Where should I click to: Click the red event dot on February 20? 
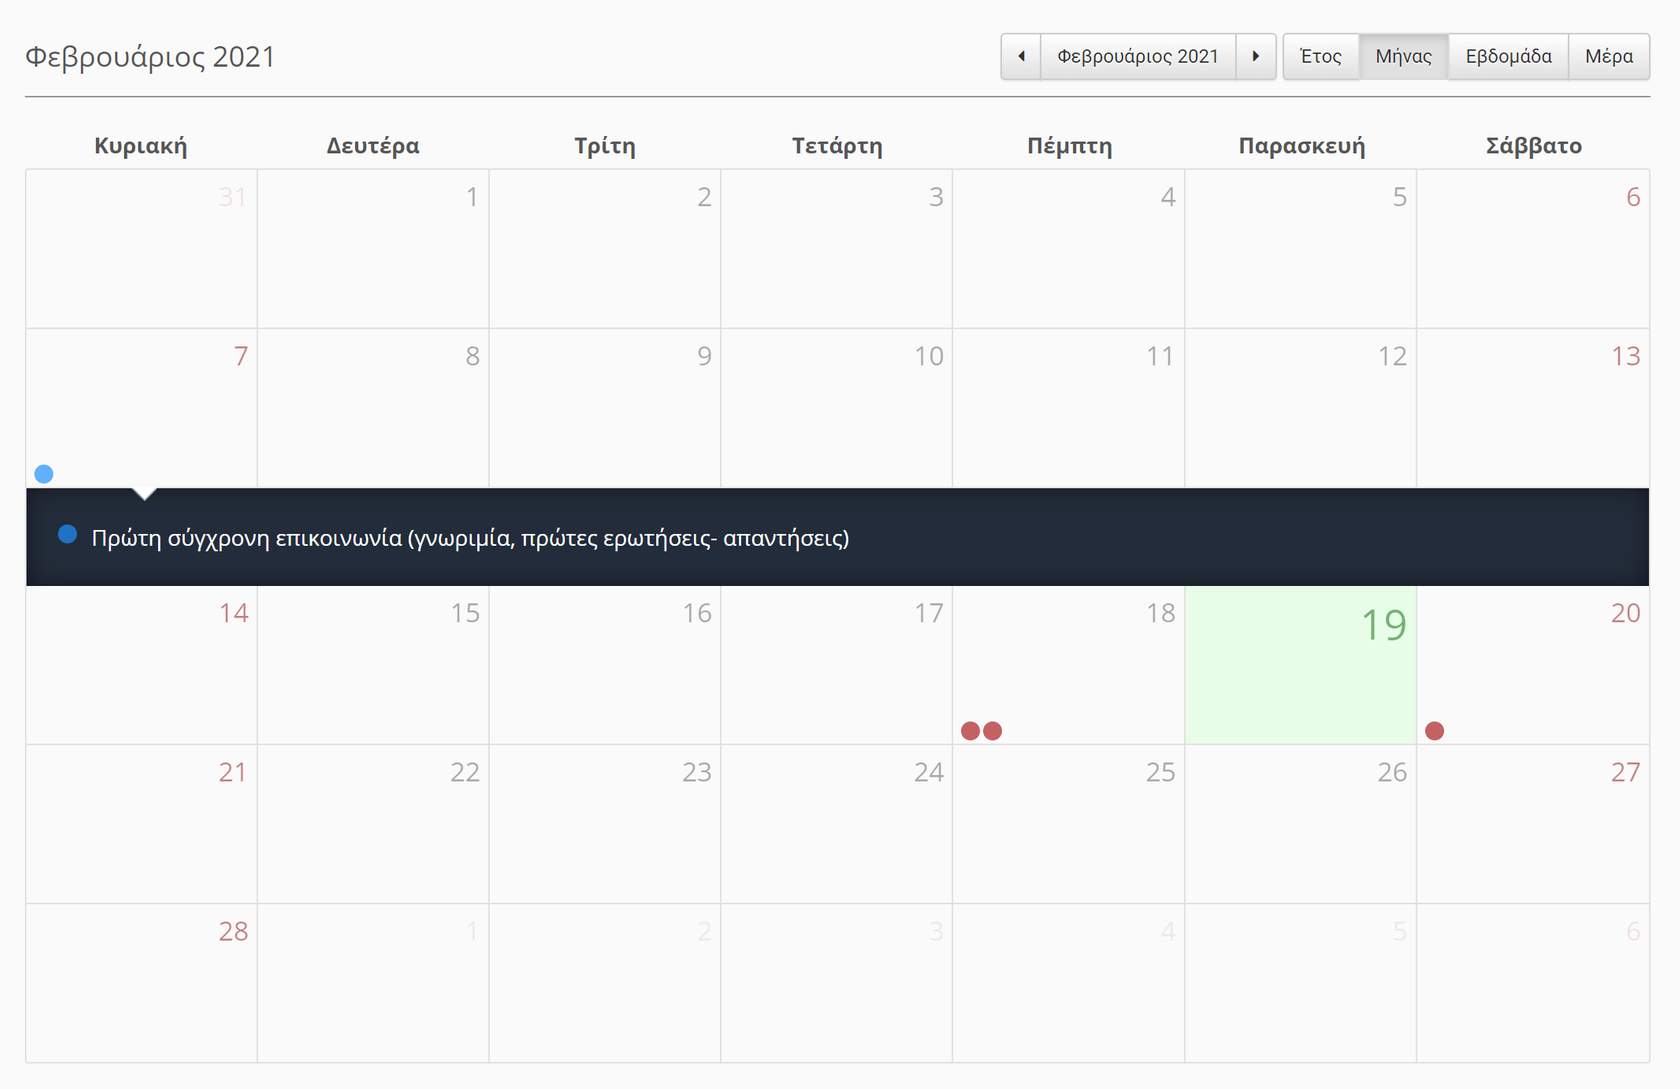pos(1434,731)
